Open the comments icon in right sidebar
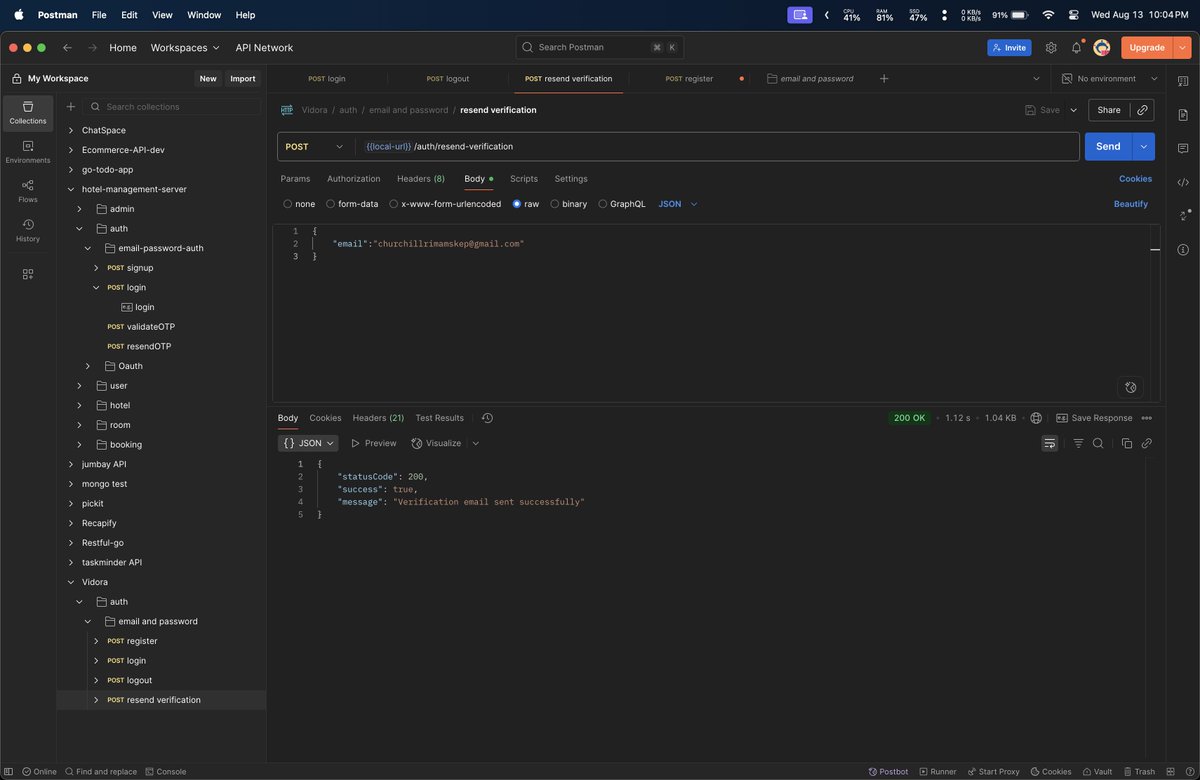1200x780 pixels. point(1183,148)
